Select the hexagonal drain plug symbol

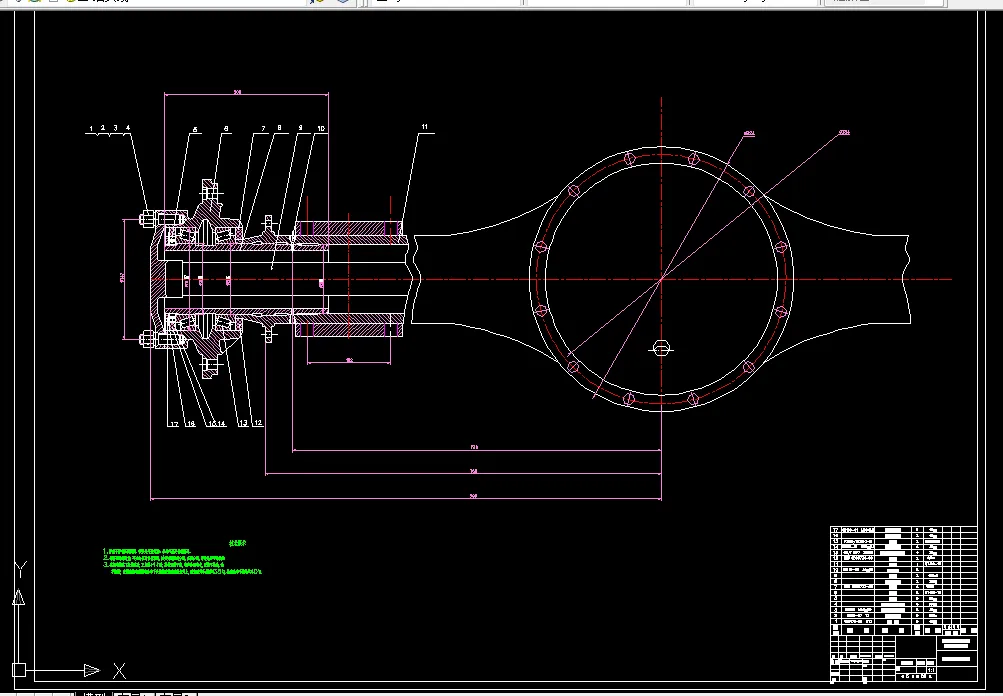[x=661, y=349]
